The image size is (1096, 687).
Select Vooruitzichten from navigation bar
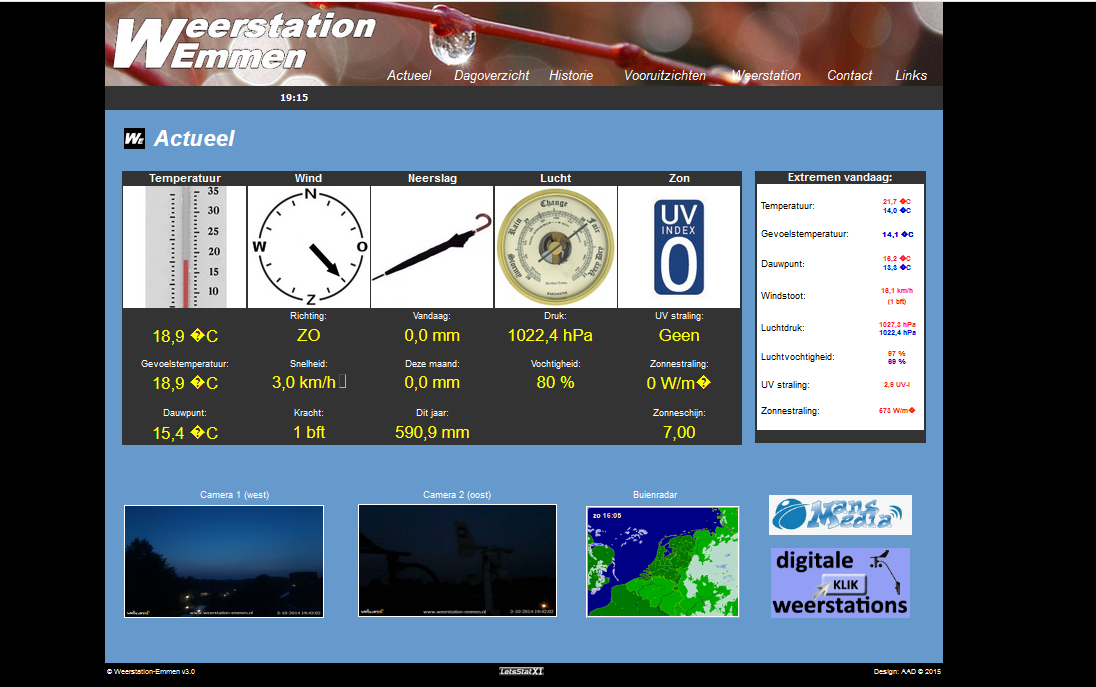coord(664,75)
